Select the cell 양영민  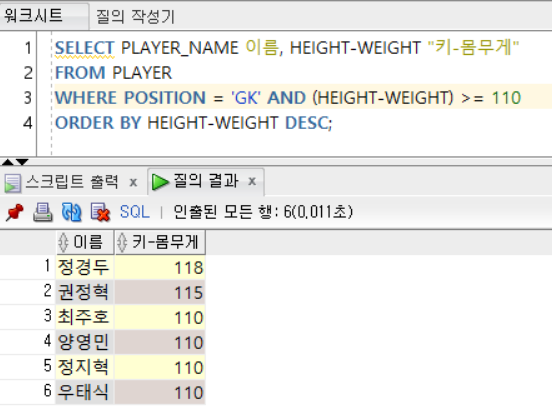tap(84, 342)
